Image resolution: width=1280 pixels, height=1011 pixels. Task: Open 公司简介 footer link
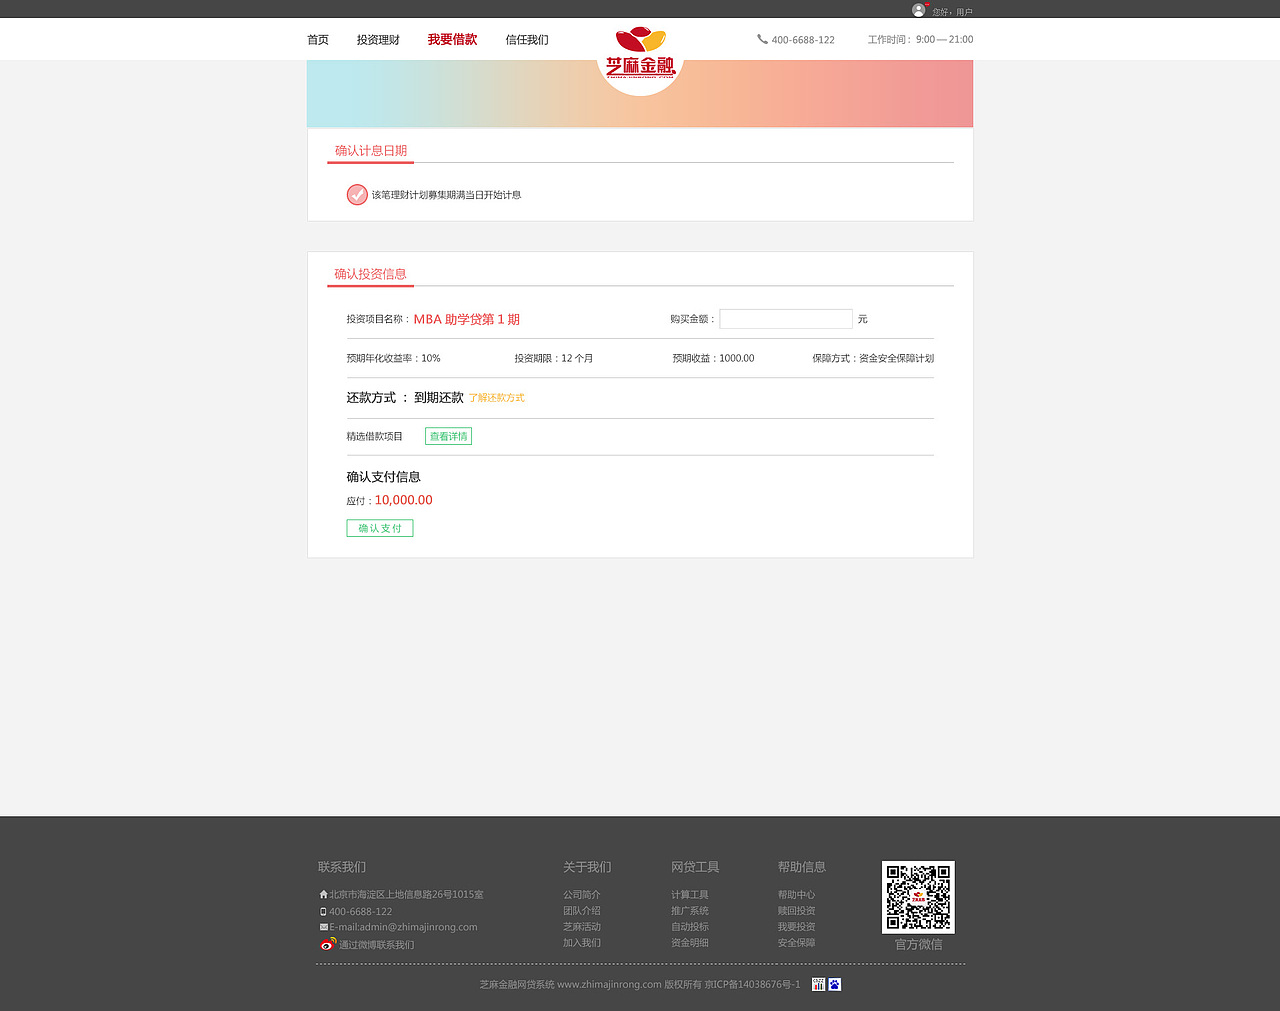coord(582,895)
